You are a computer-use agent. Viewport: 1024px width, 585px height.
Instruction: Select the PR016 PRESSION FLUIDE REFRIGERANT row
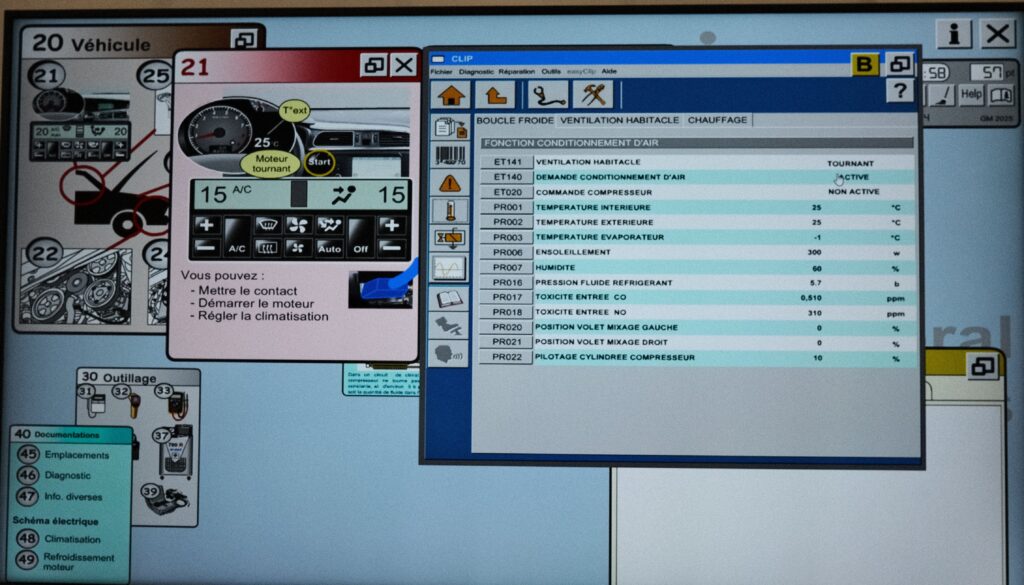[x=696, y=283]
